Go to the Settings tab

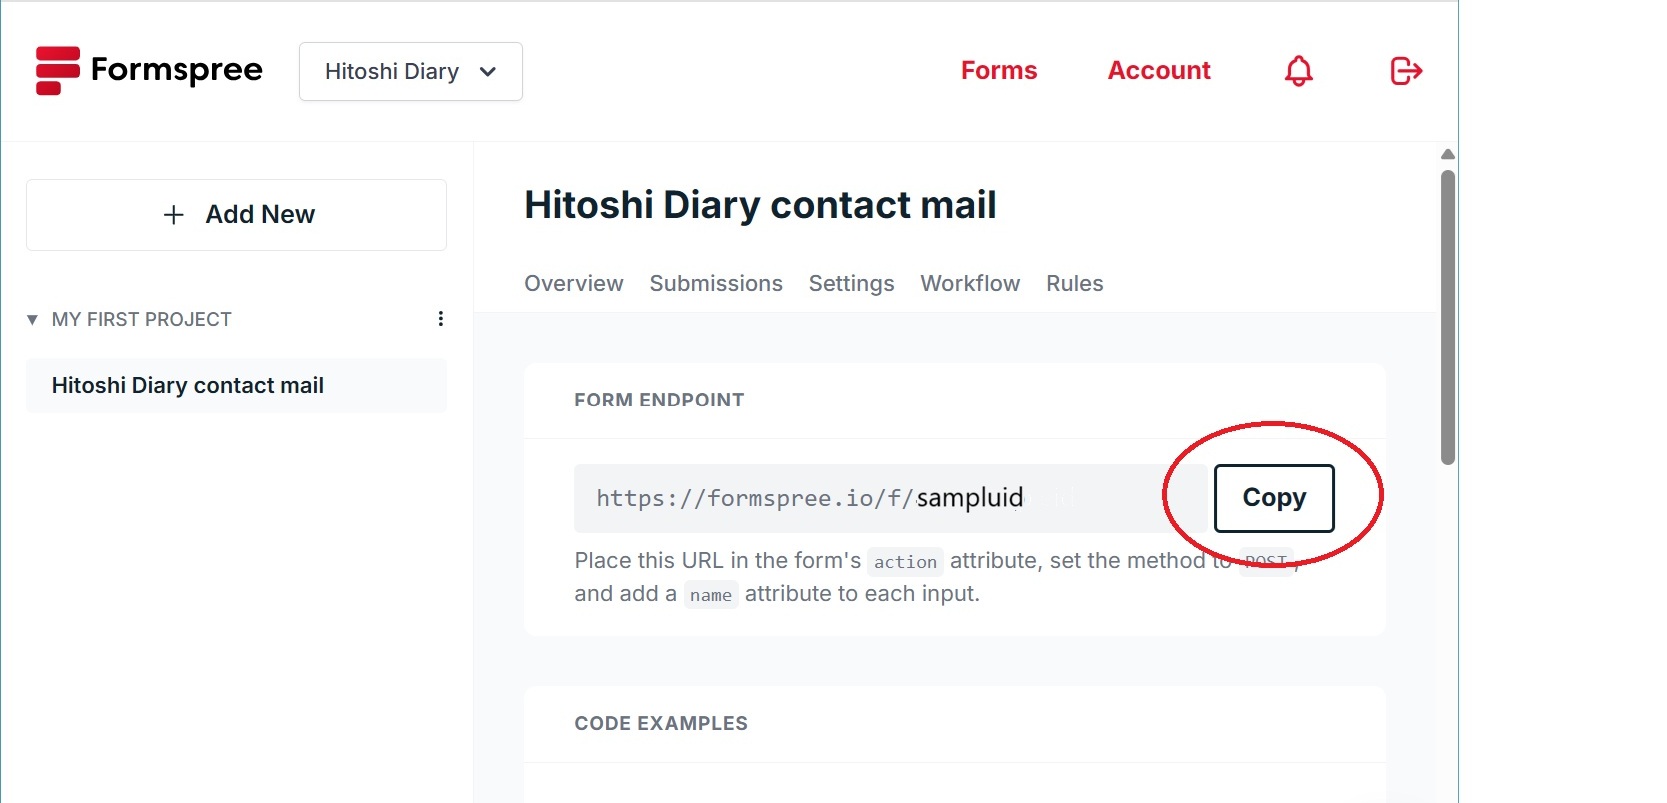(851, 284)
